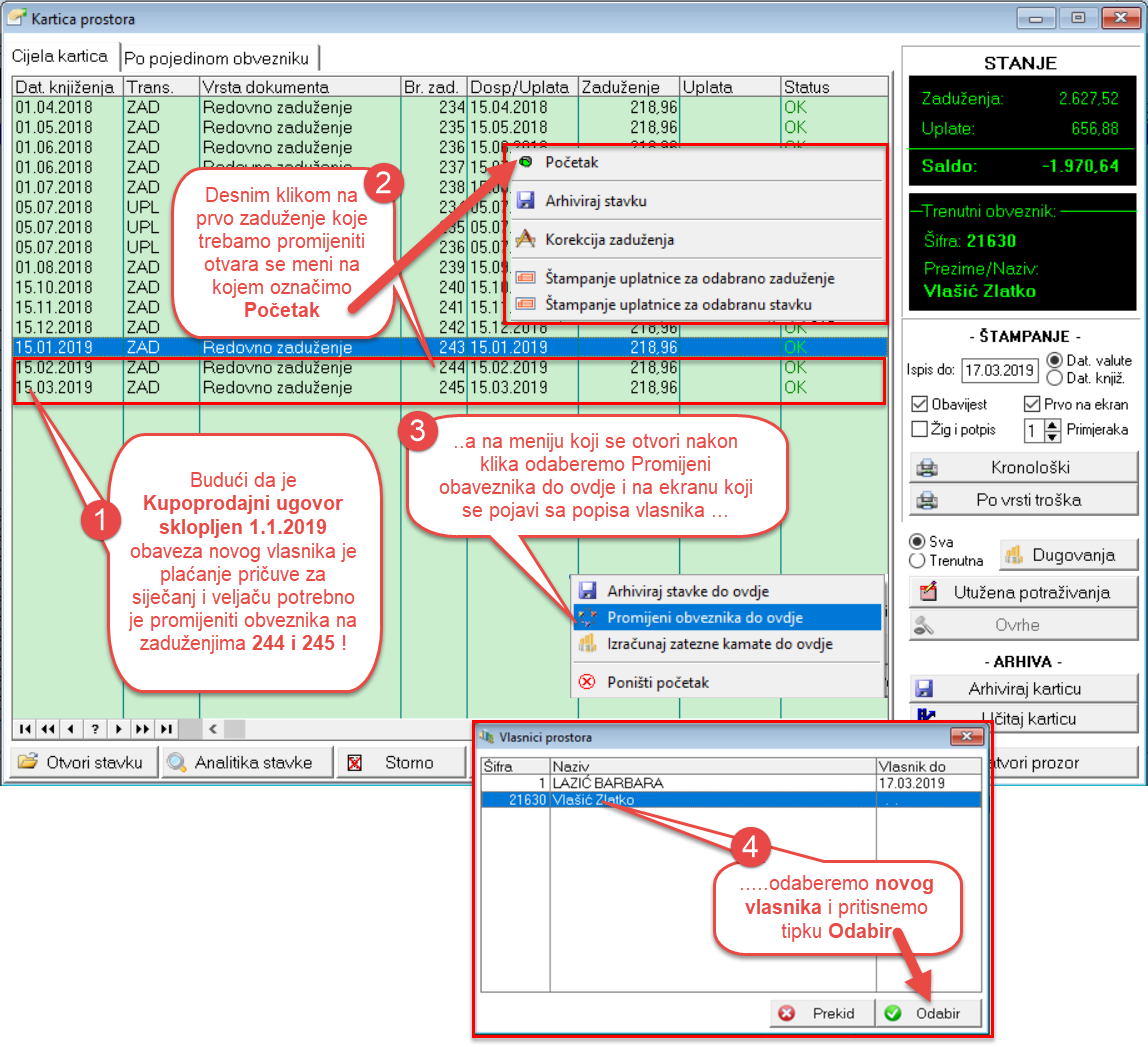
Task: Choose Arhiviraj stavke do ovdje
Action: 687,591
